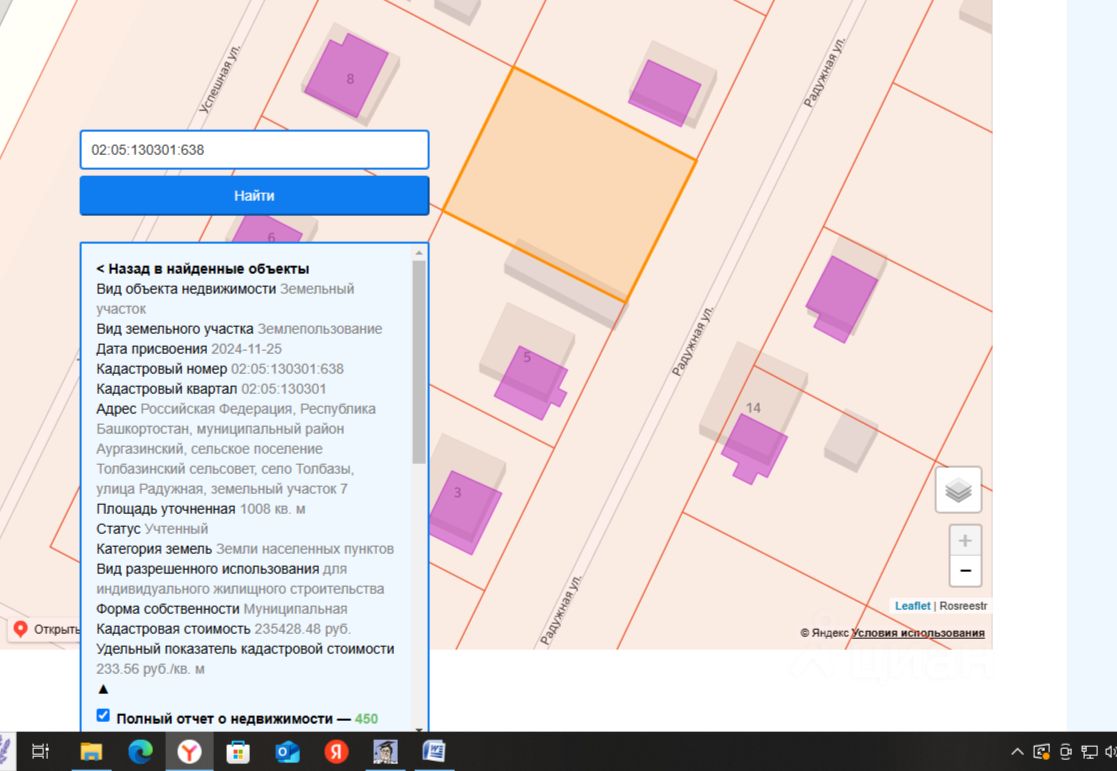
Task: Open File Explorer from the taskbar
Action: tap(91, 751)
